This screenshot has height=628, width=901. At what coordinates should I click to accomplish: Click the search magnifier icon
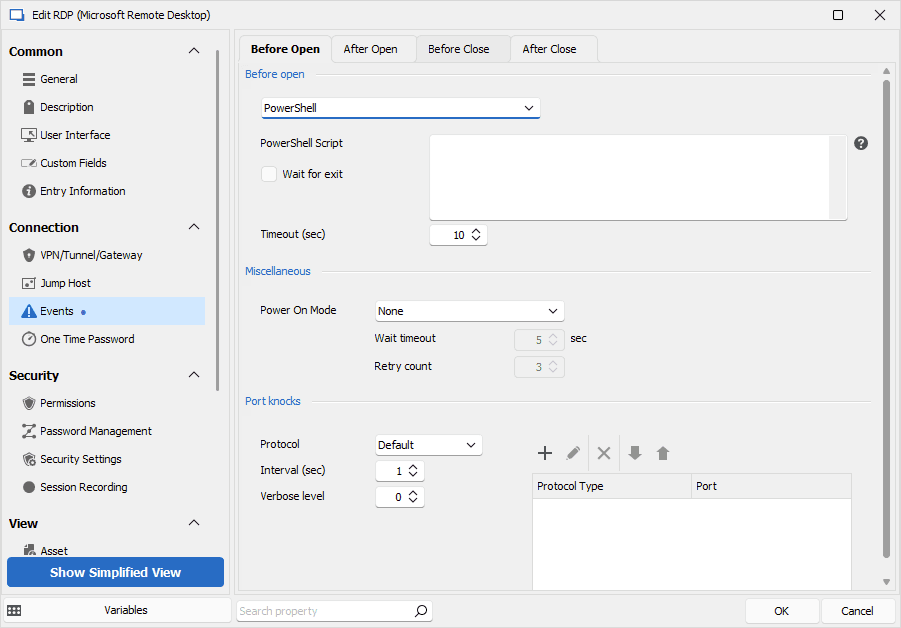pos(421,611)
